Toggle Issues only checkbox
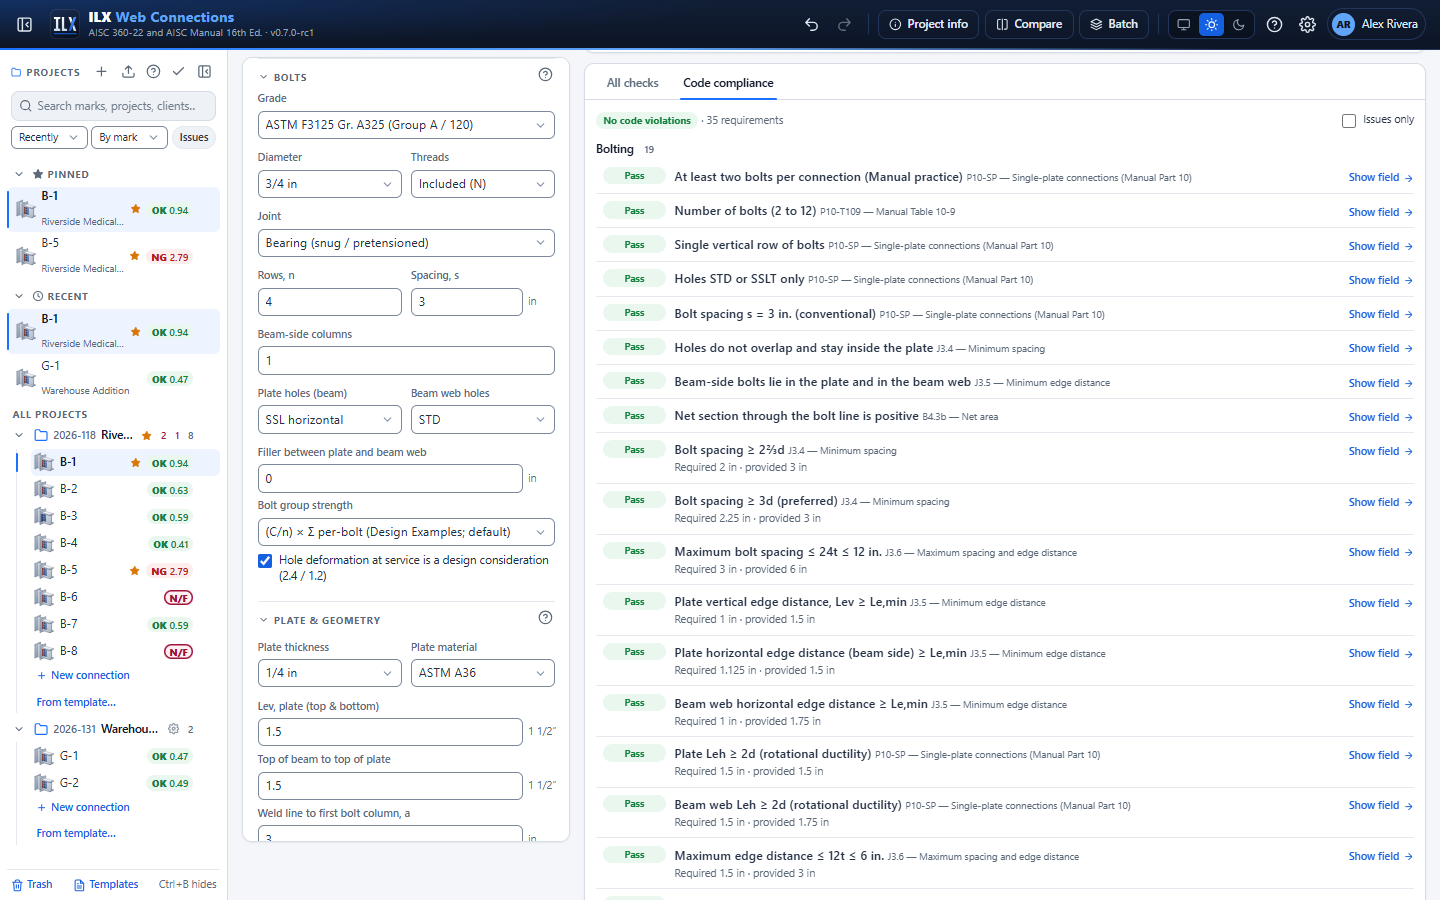Image resolution: width=1440 pixels, height=900 pixels. pos(1349,120)
